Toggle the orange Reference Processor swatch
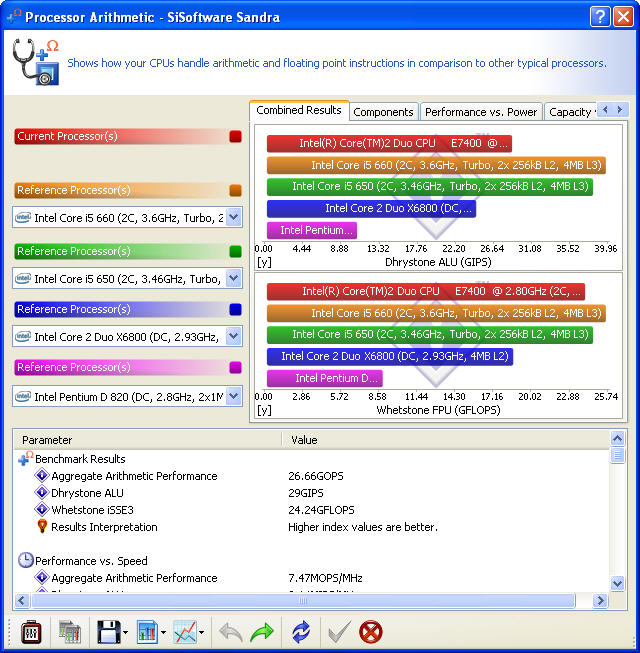 click(235, 190)
